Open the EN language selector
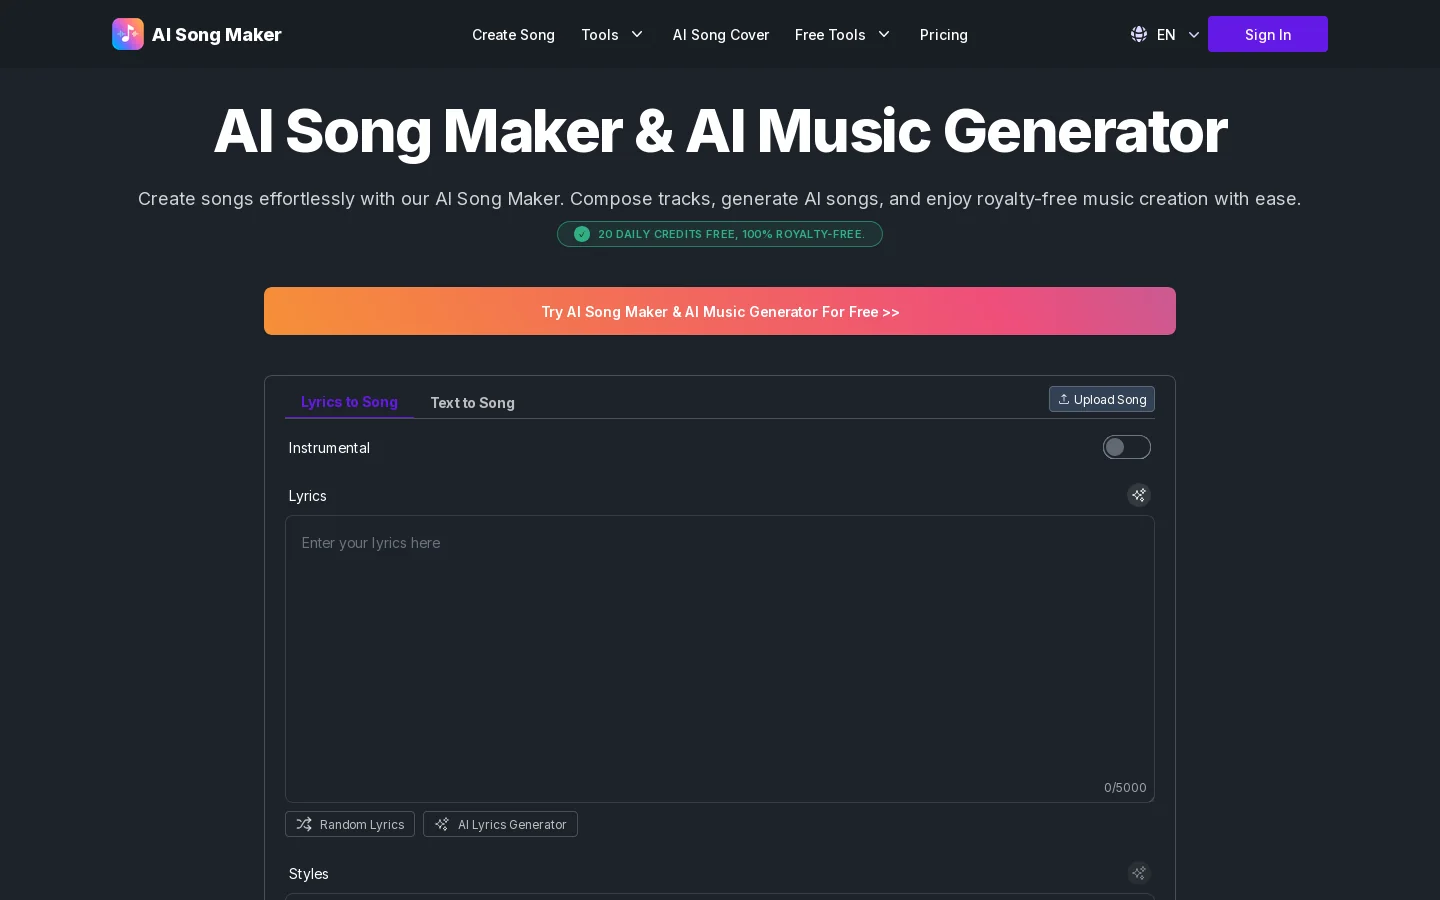 pyautogui.click(x=1165, y=34)
